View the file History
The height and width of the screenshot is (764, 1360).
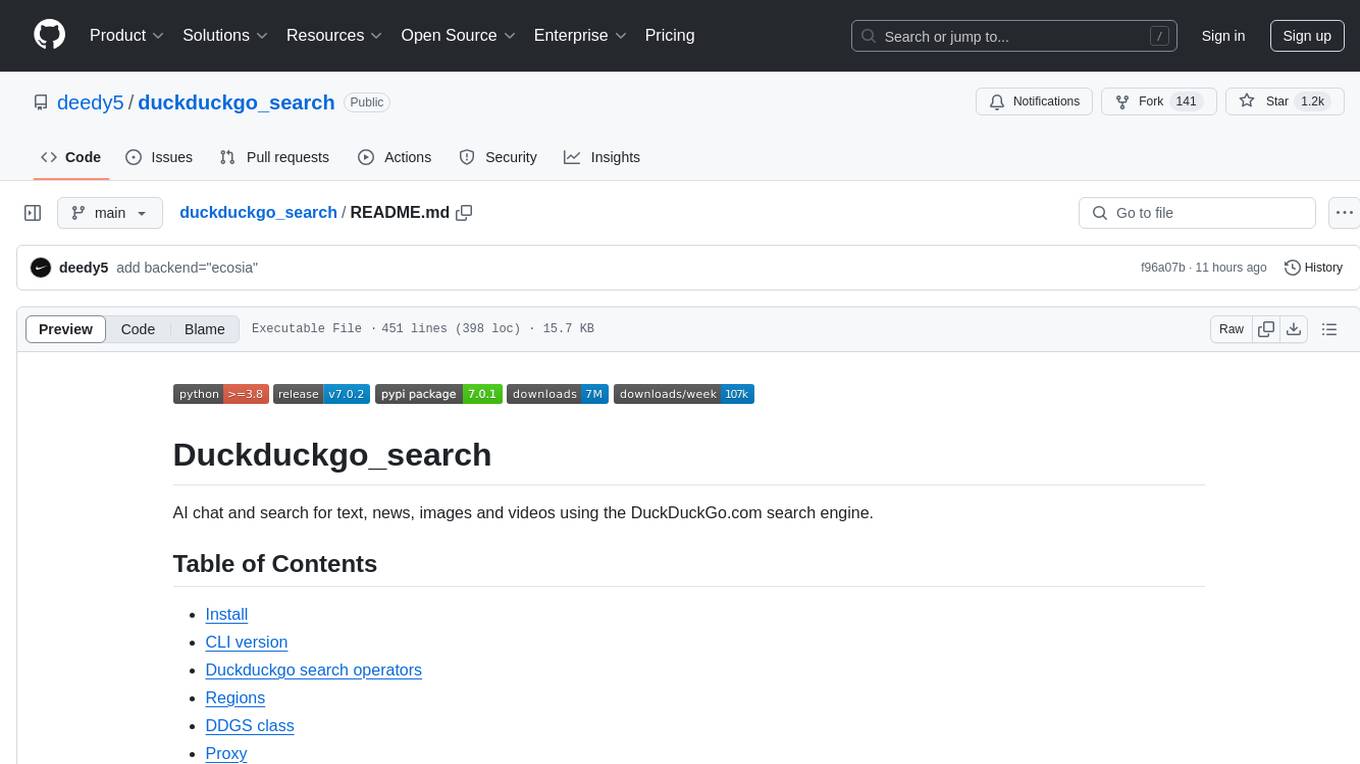(1313, 268)
